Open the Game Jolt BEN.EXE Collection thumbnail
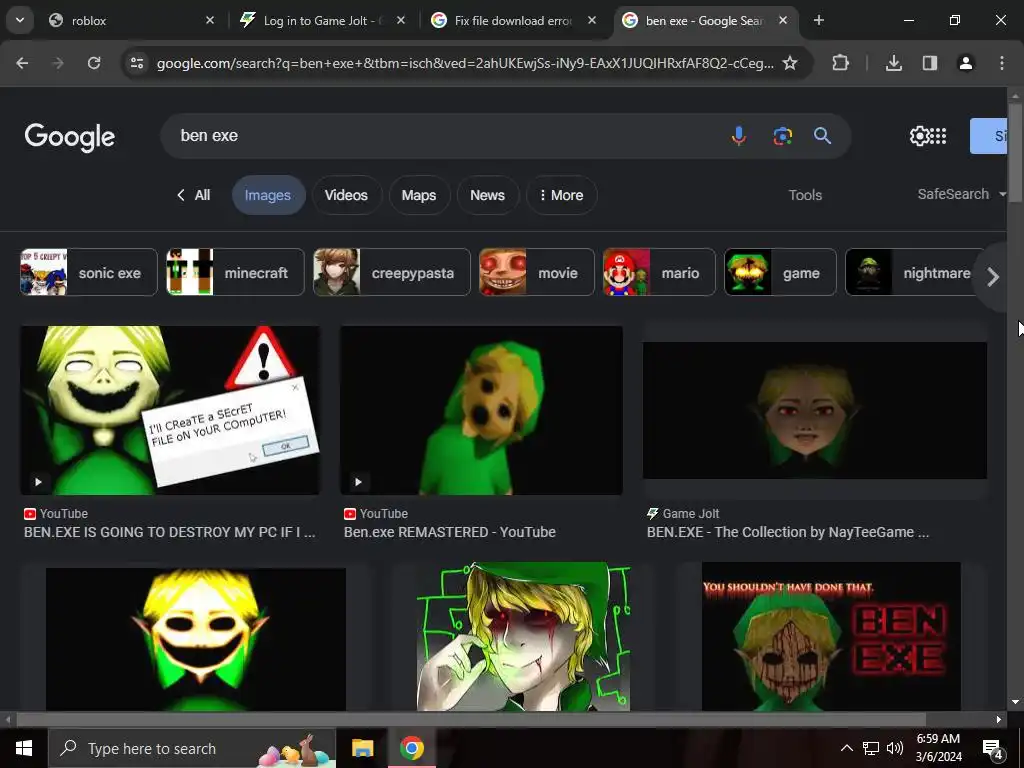This screenshot has height=768, width=1024. coord(814,410)
